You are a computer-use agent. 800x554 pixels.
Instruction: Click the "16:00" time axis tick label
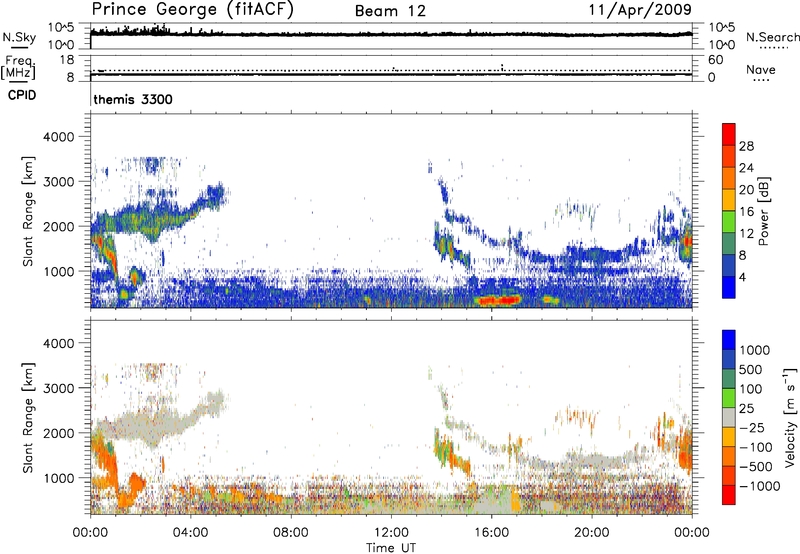[491, 533]
